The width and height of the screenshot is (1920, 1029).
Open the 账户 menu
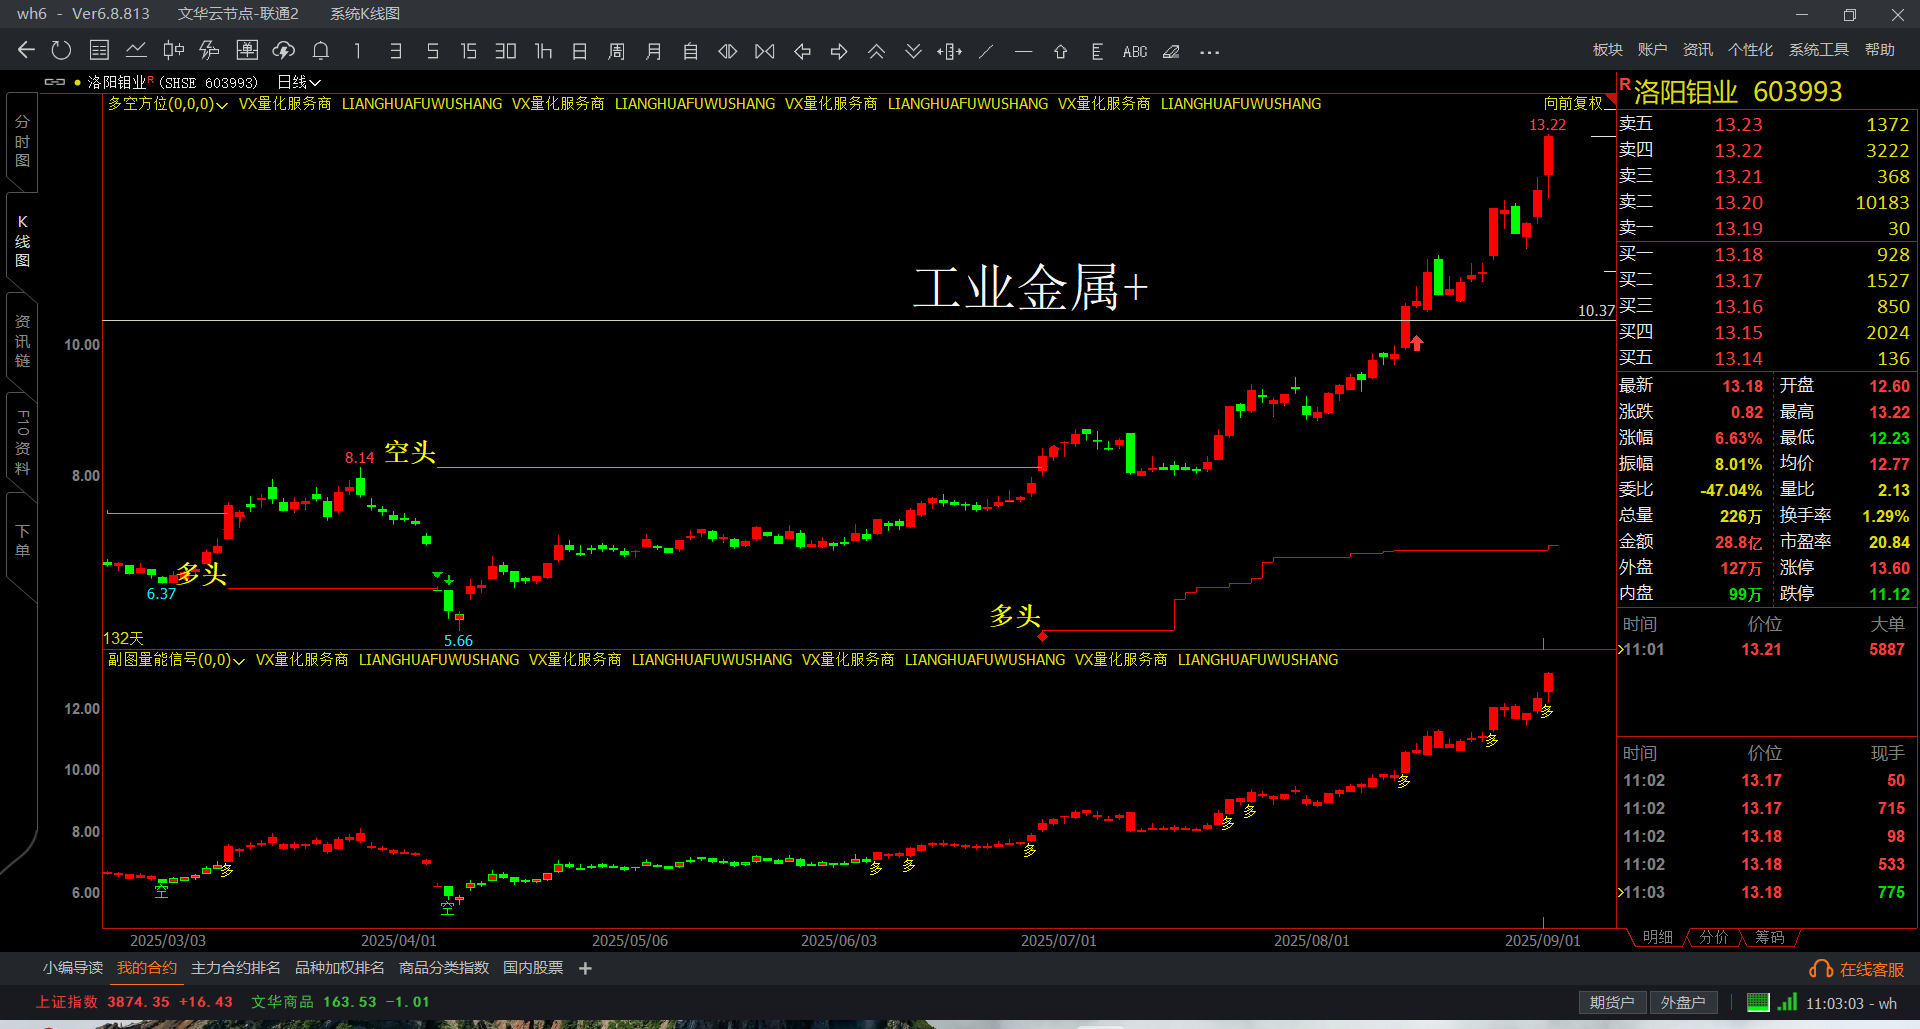pos(1652,50)
